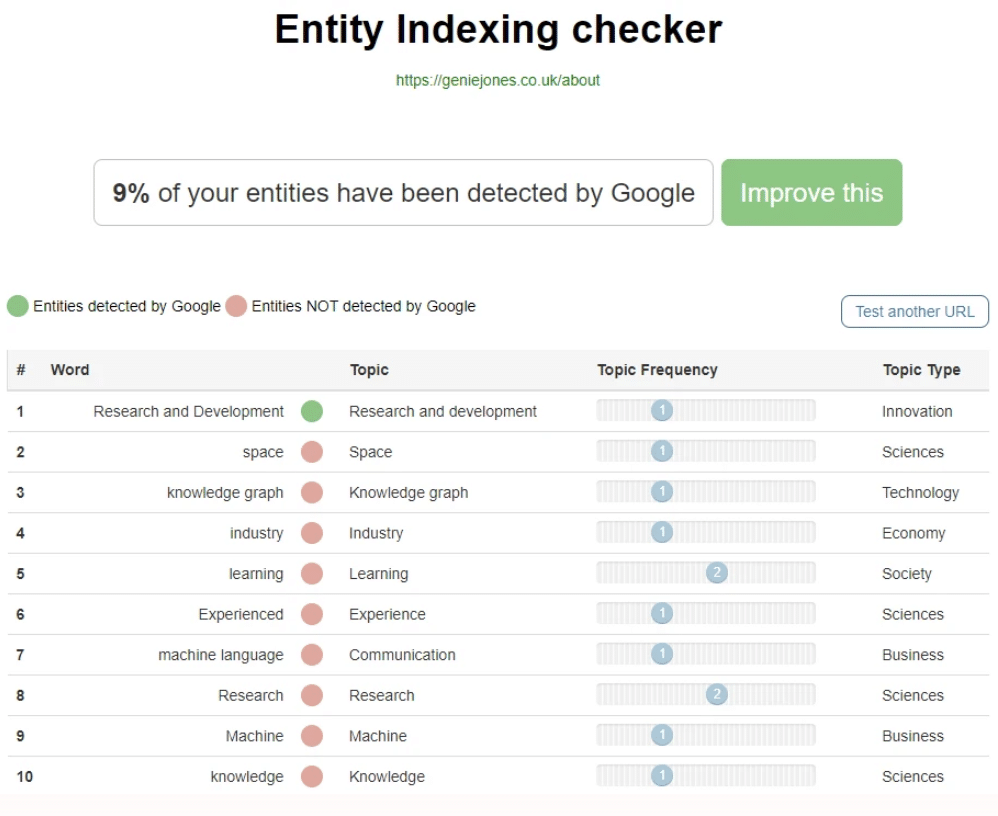Click the Word column header

[x=70, y=370]
